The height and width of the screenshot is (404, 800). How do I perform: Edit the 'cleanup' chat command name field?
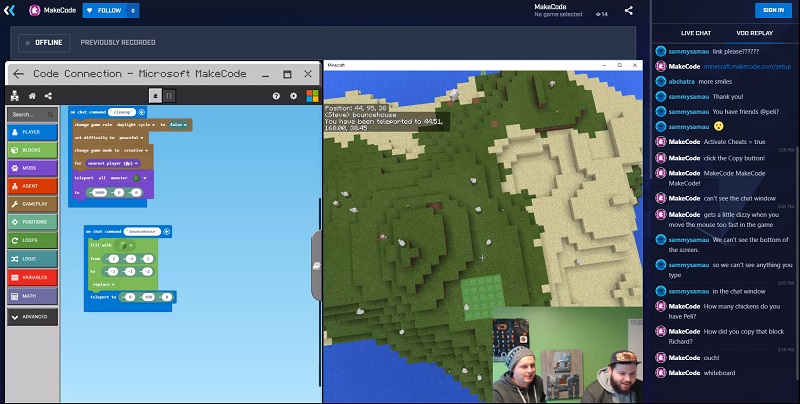tap(122, 112)
